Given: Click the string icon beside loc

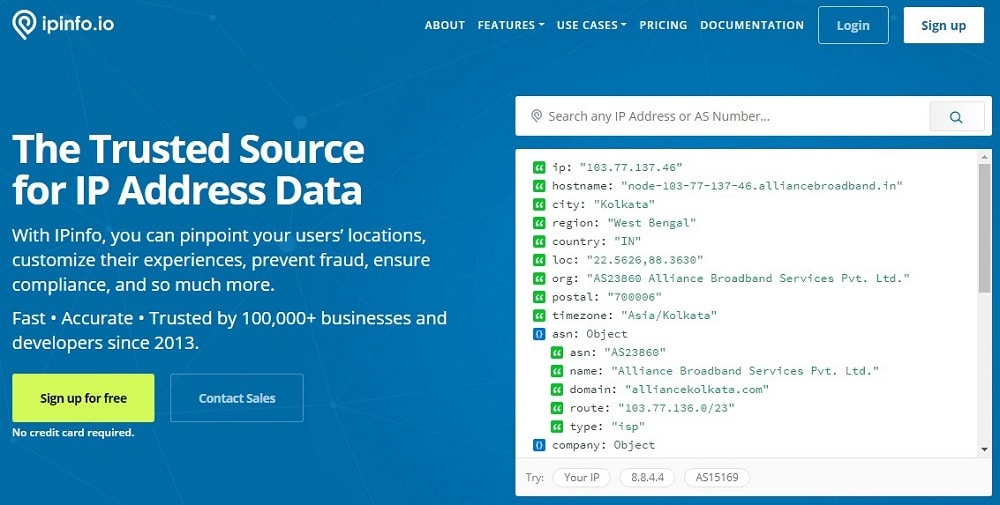Looking at the screenshot, I should pyautogui.click(x=540, y=260).
